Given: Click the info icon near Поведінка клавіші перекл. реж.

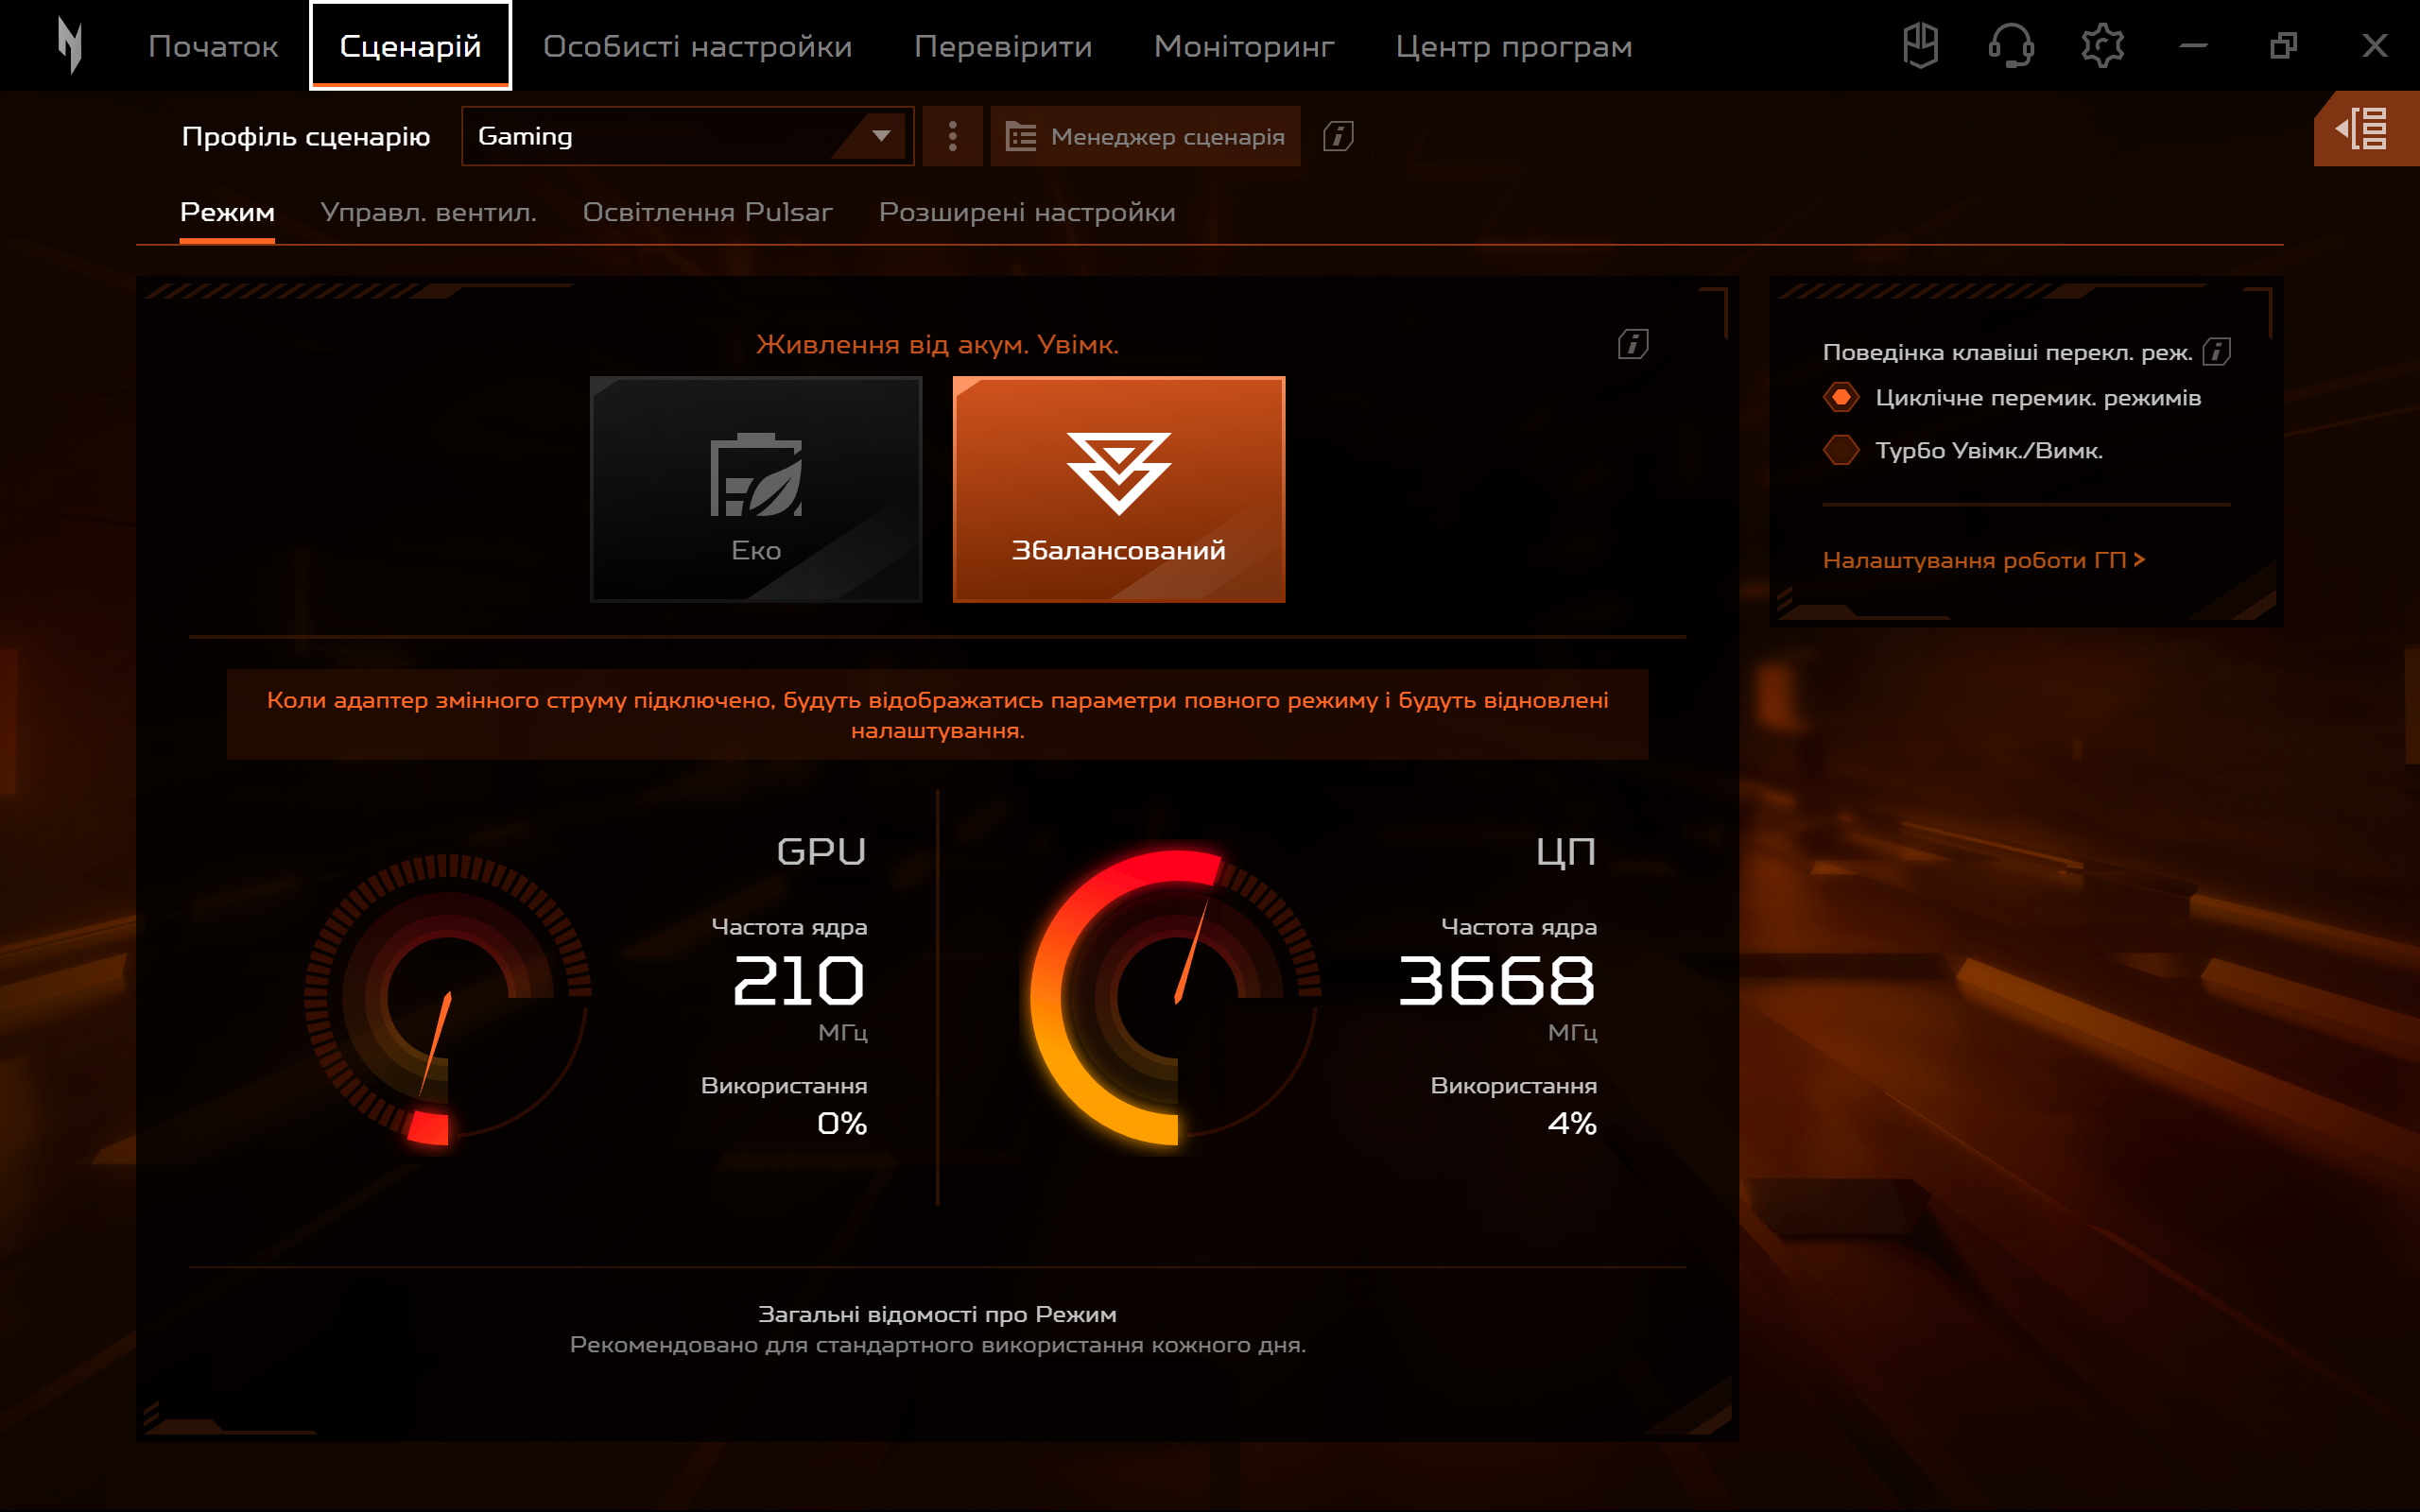Looking at the screenshot, I should click(2218, 351).
